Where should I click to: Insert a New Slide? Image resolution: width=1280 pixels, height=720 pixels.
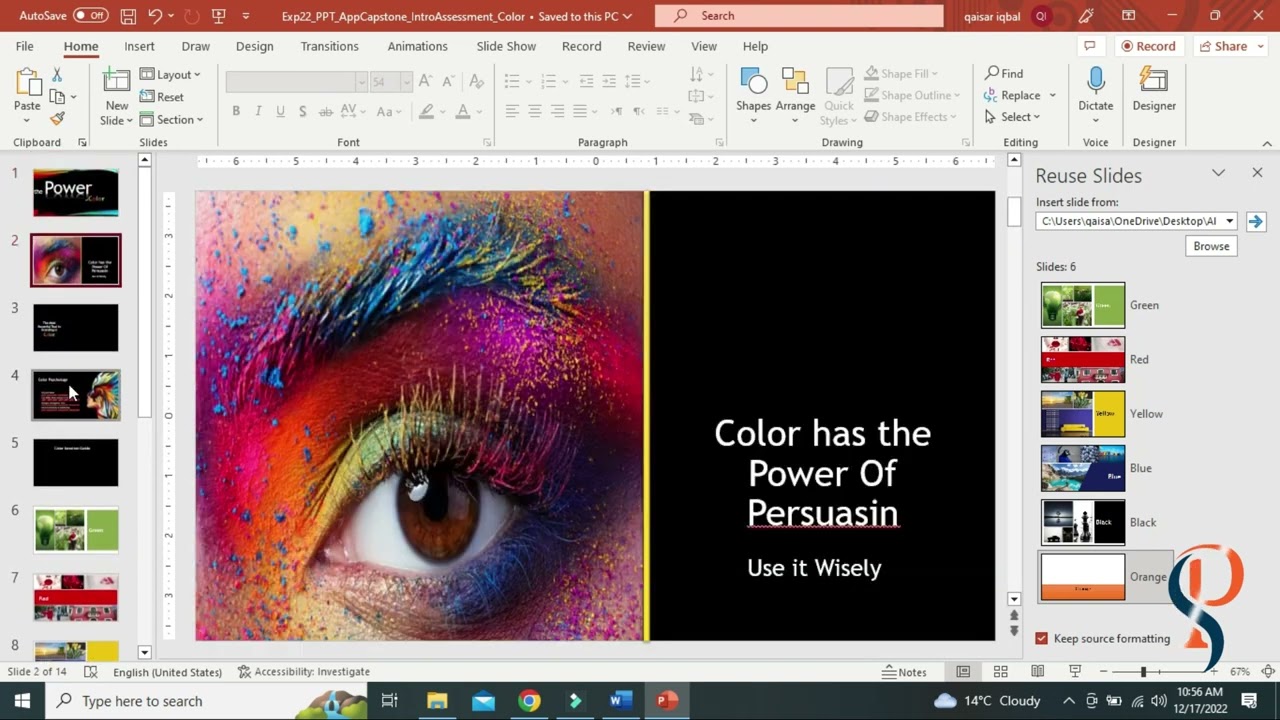click(x=116, y=96)
